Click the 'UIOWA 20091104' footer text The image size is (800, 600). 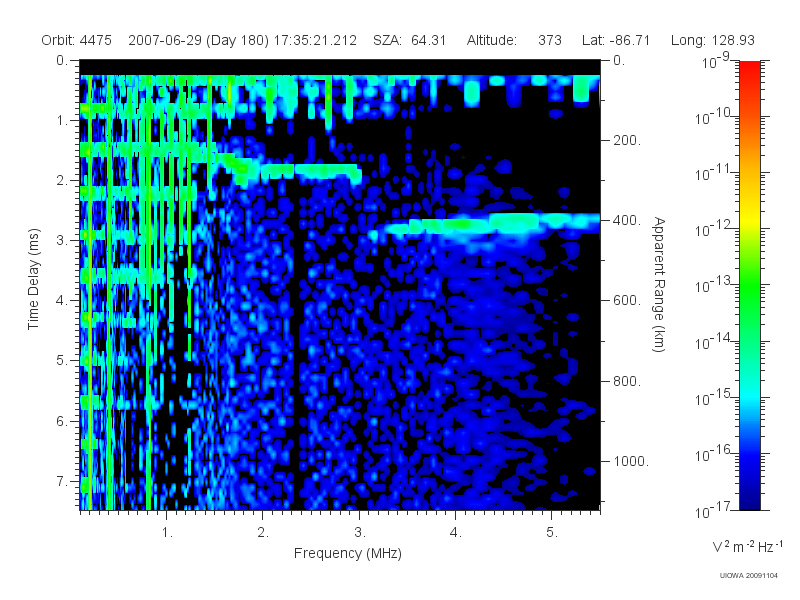748,576
